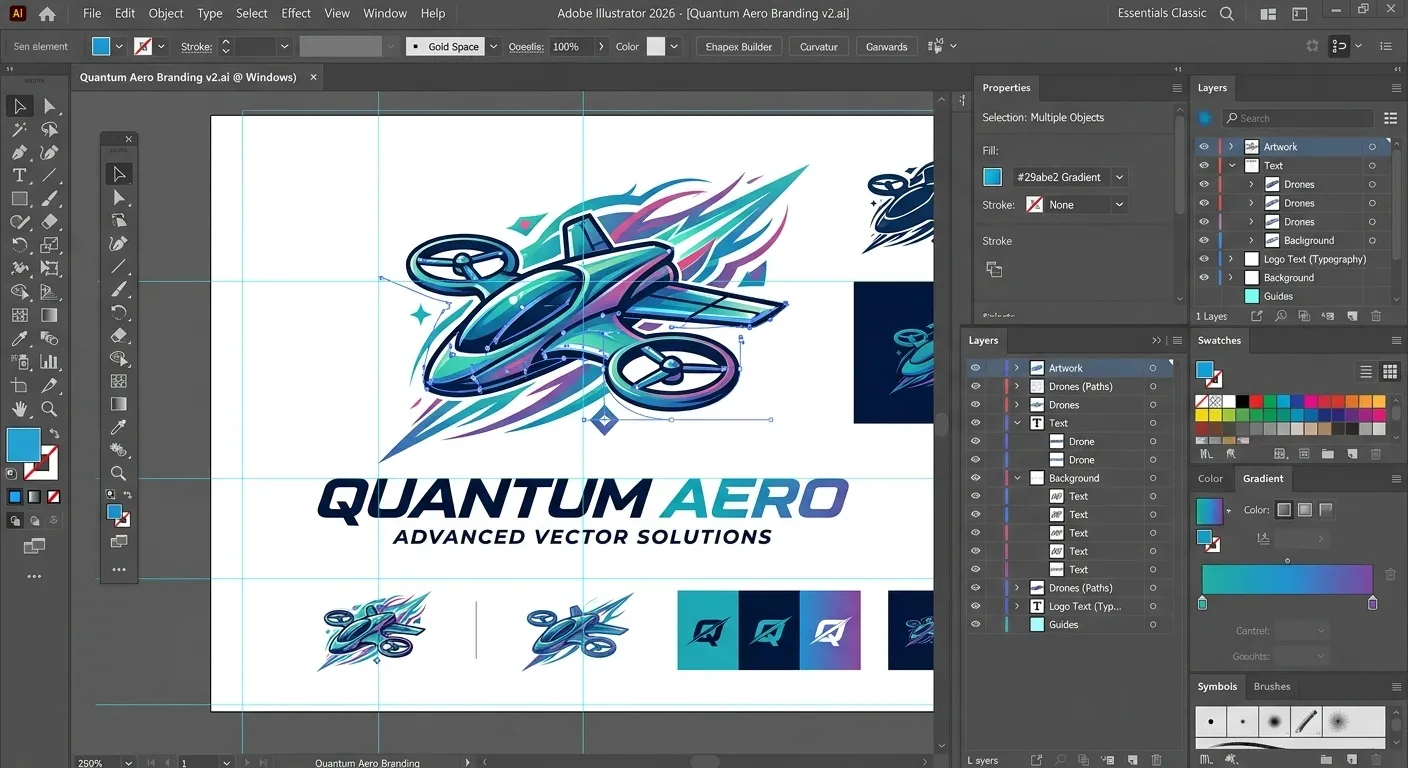Select the Column Graph tool
Screen dimensions: 1408x768
(x=50, y=361)
